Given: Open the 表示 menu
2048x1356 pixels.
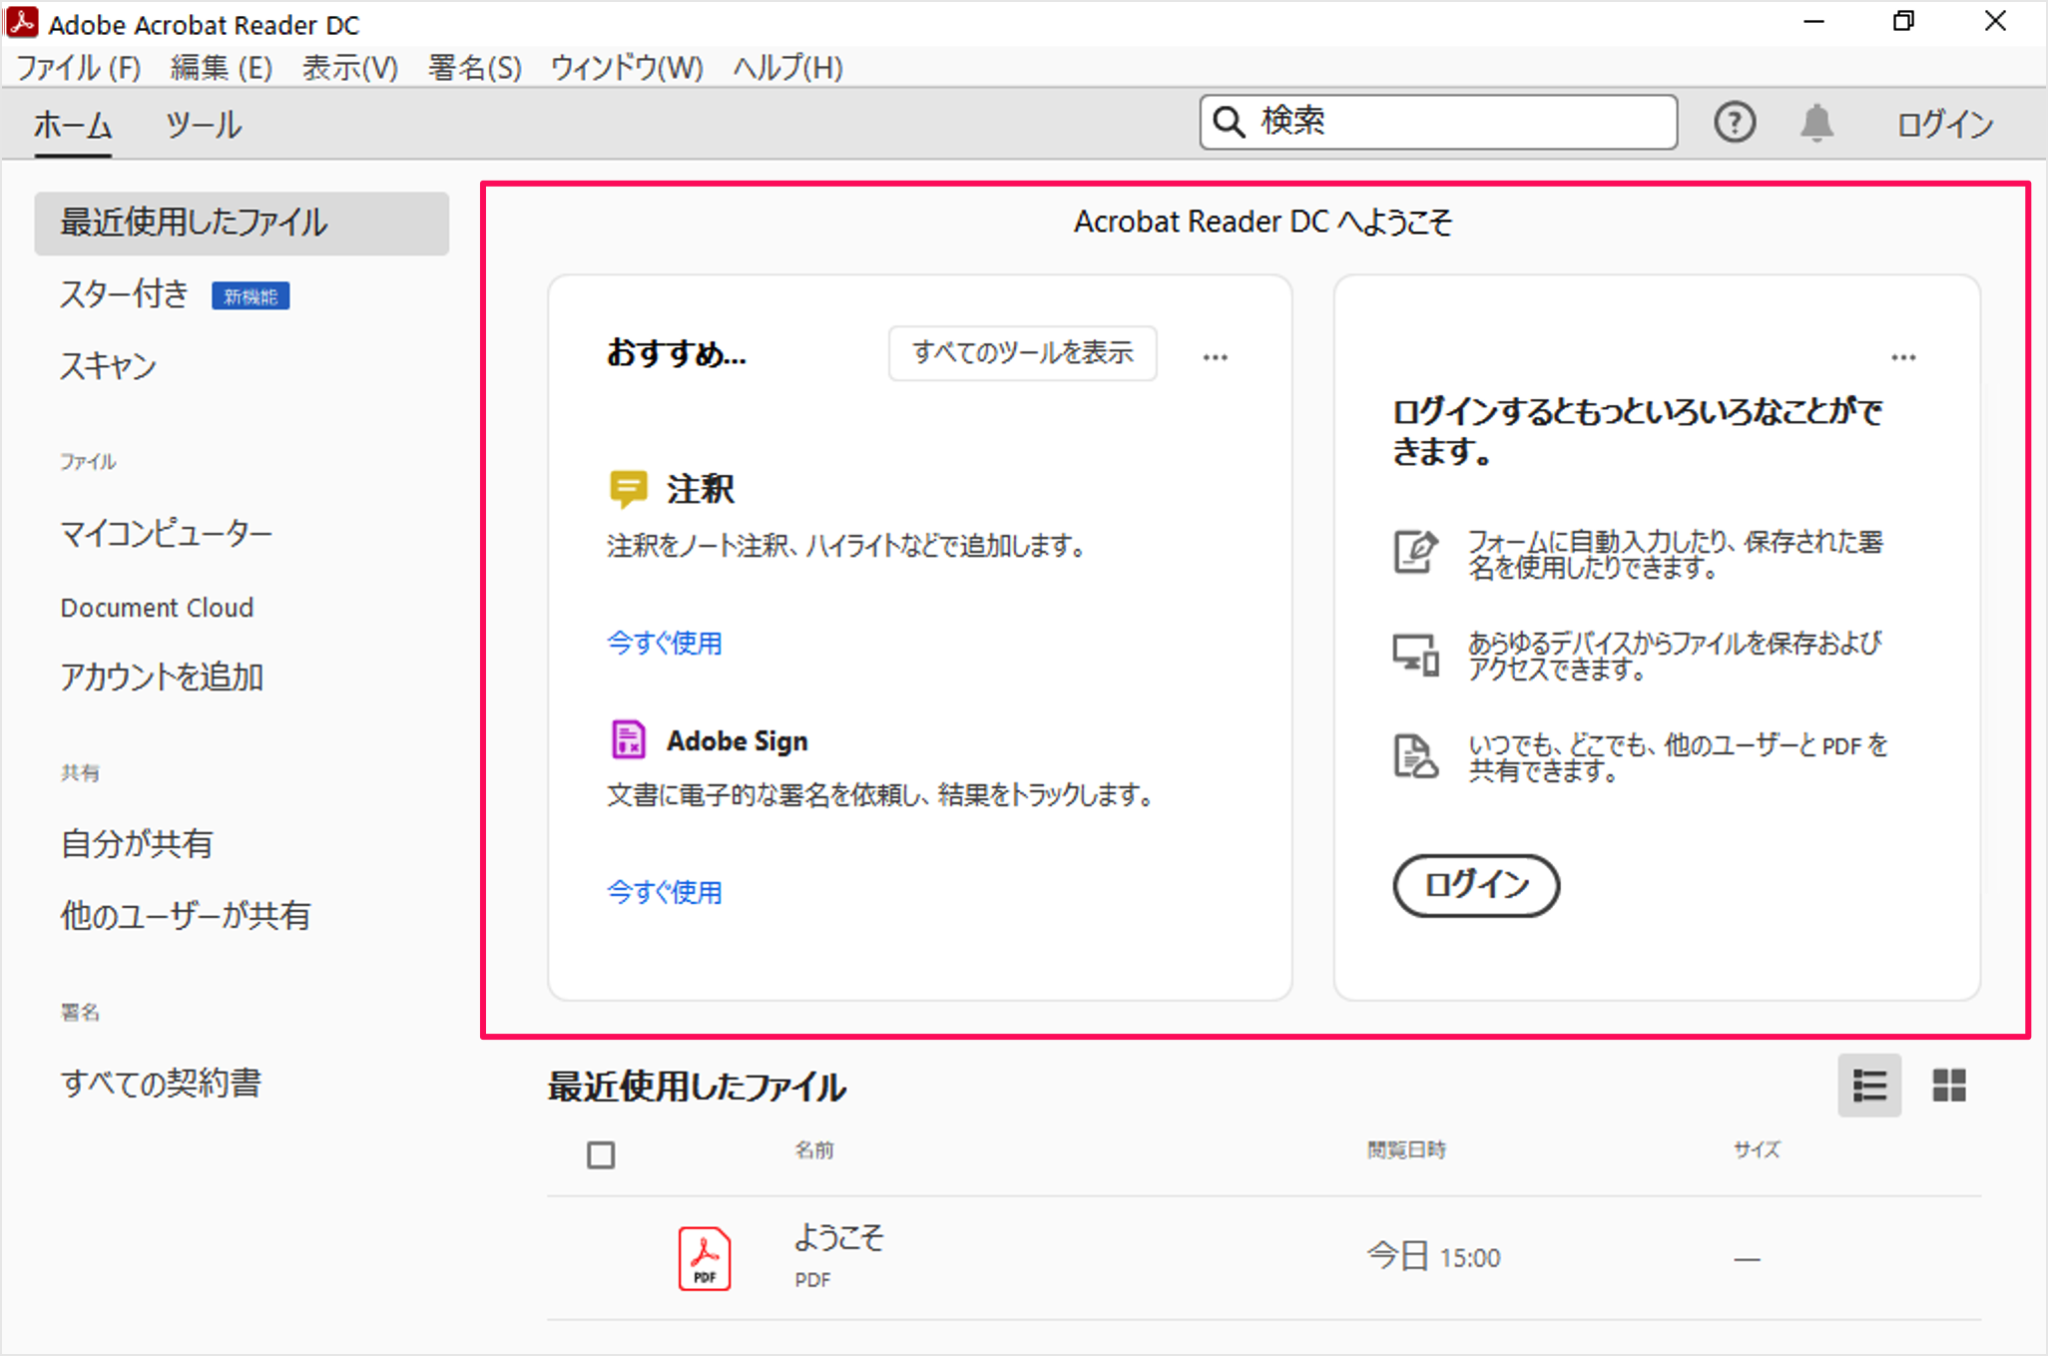Looking at the screenshot, I should [x=348, y=68].
